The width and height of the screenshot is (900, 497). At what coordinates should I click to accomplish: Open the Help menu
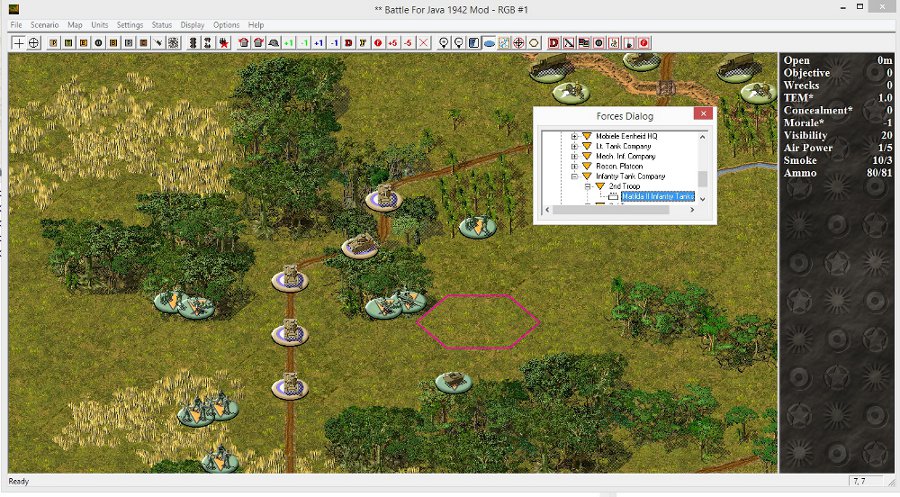coord(256,25)
